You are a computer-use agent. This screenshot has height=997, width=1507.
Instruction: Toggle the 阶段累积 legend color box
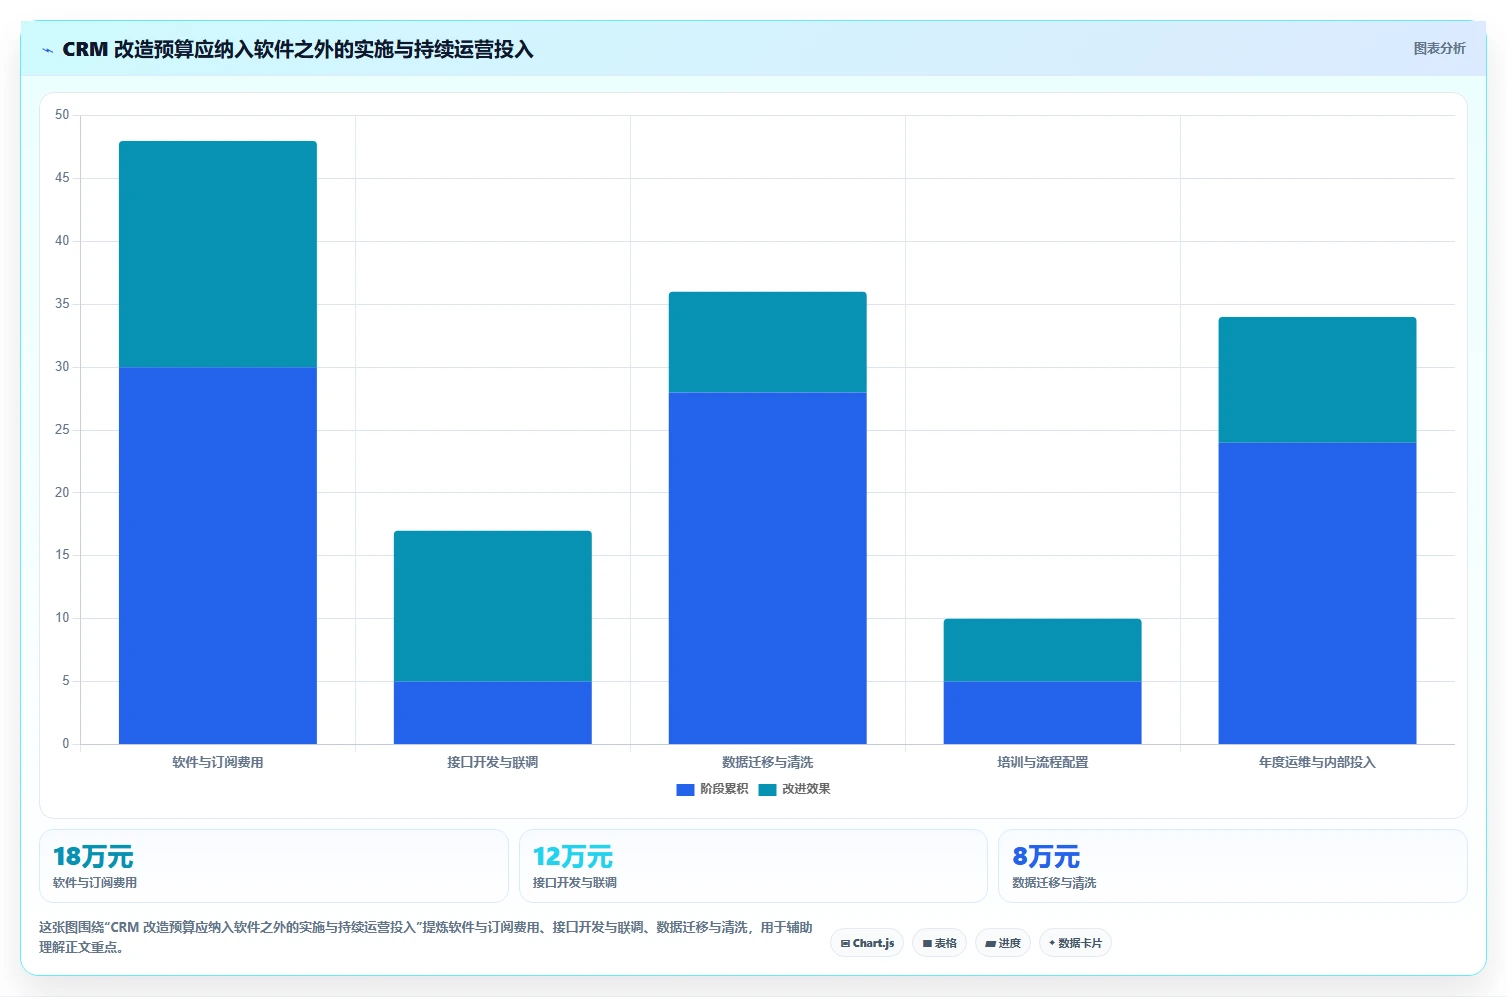point(685,789)
